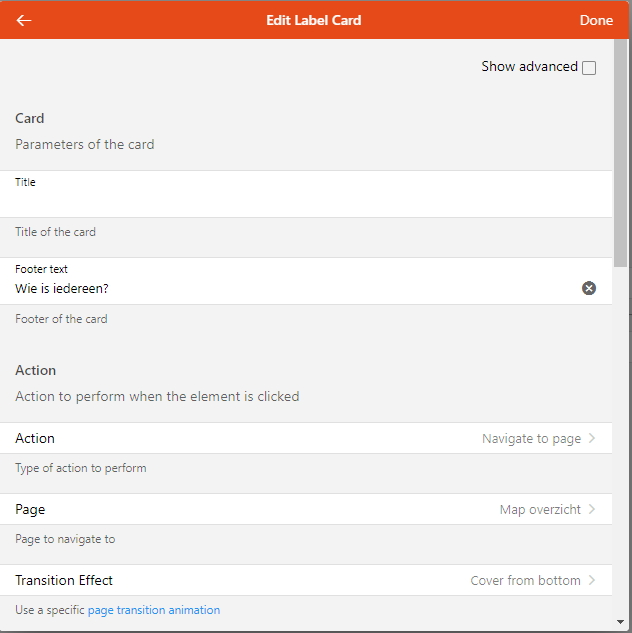Click the Show advanced label text
Viewport: 632px width, 633px height.
[x=529, y=67]
